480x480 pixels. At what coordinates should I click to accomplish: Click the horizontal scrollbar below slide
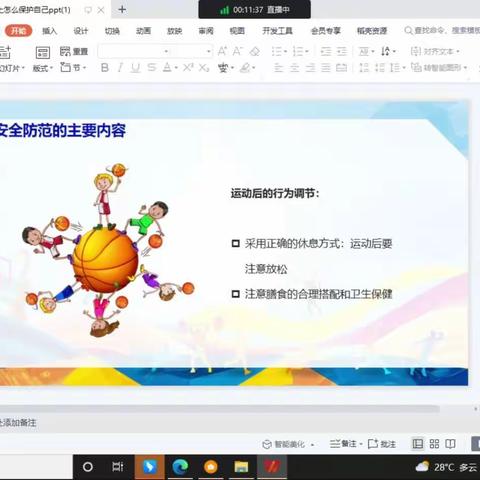219,409
